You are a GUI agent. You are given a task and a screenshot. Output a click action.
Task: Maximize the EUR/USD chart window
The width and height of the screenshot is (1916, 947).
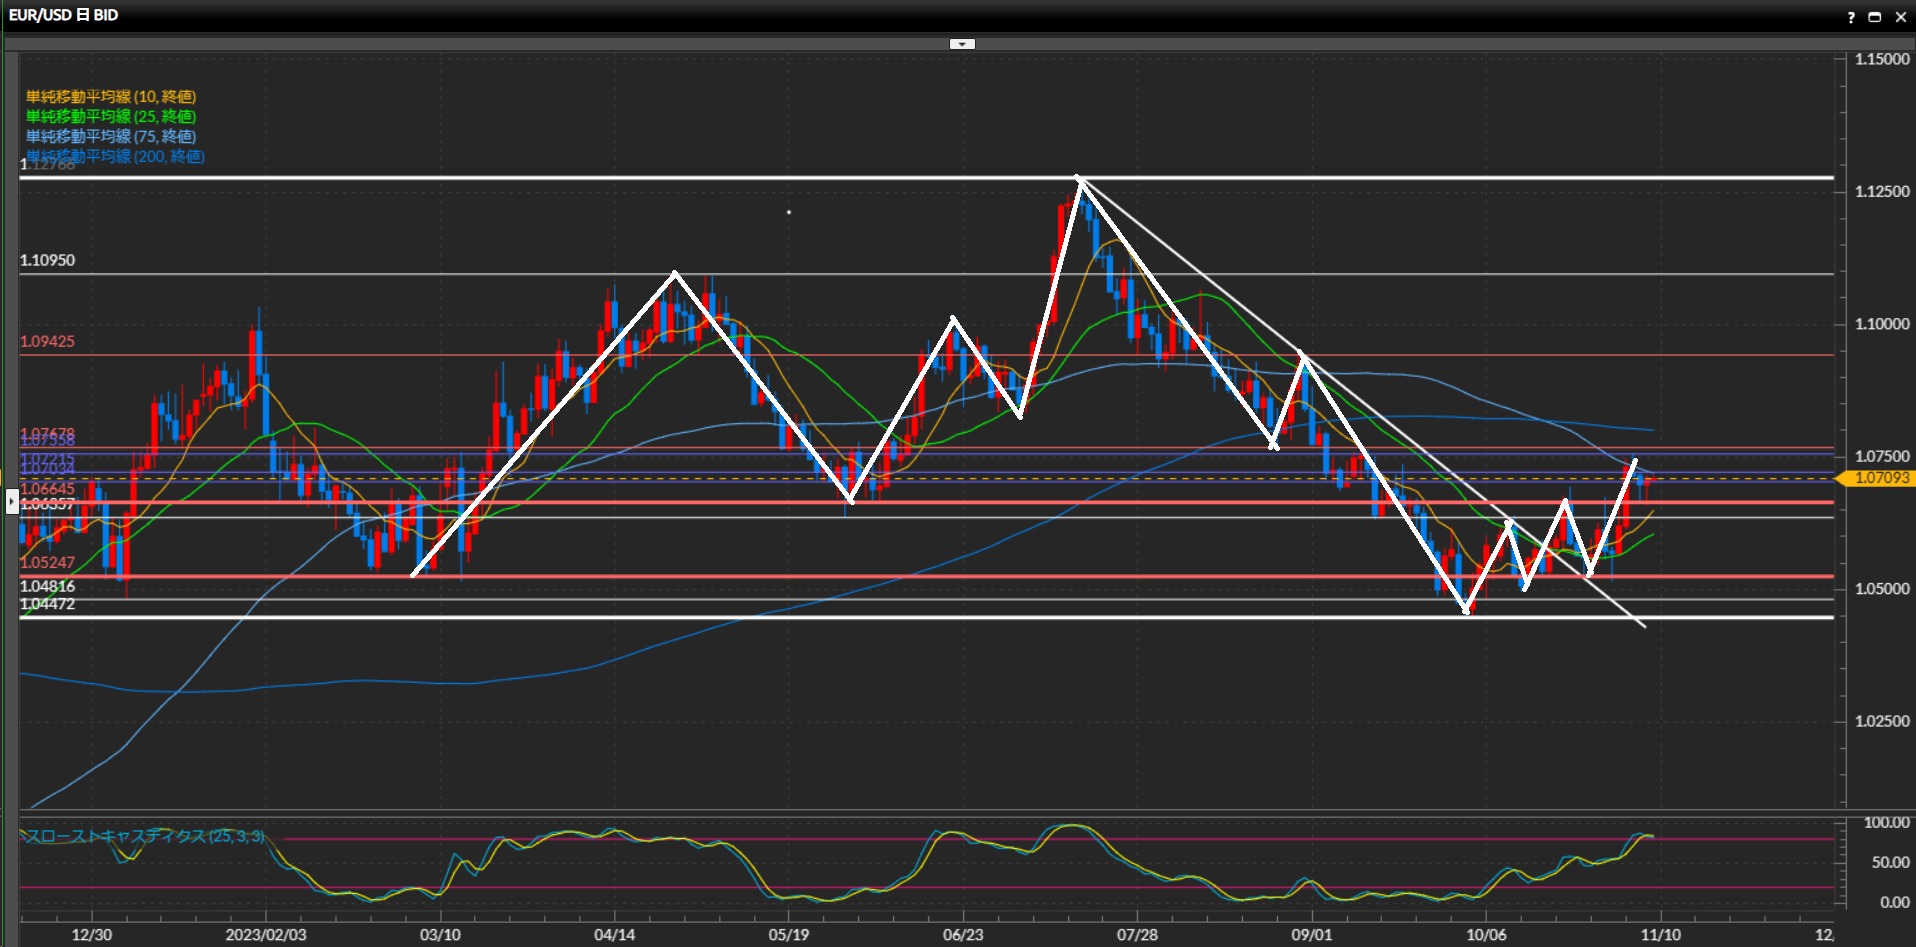point(1875,17)
